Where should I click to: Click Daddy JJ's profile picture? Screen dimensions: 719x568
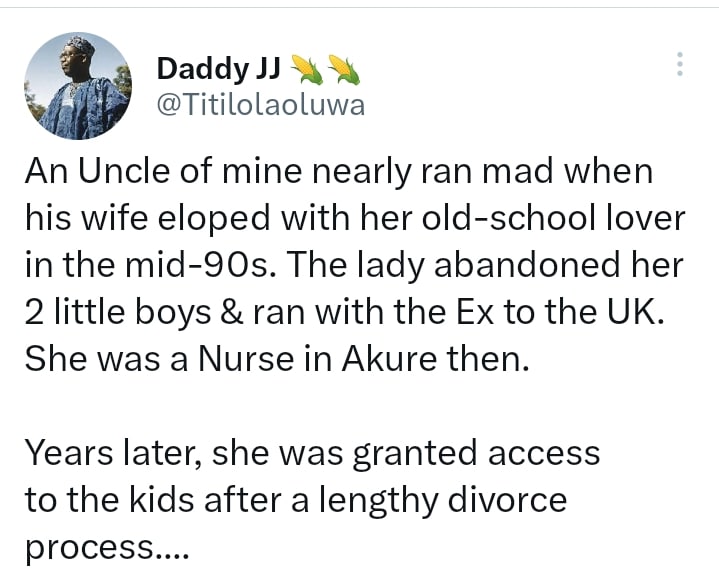(78, 86)
